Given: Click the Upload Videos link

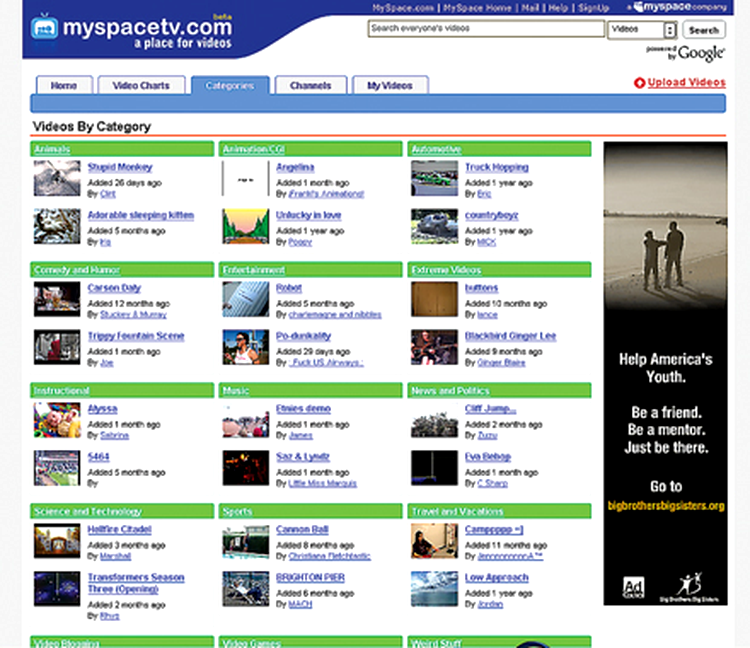Looking at the screenshot, I should (686, 82).
